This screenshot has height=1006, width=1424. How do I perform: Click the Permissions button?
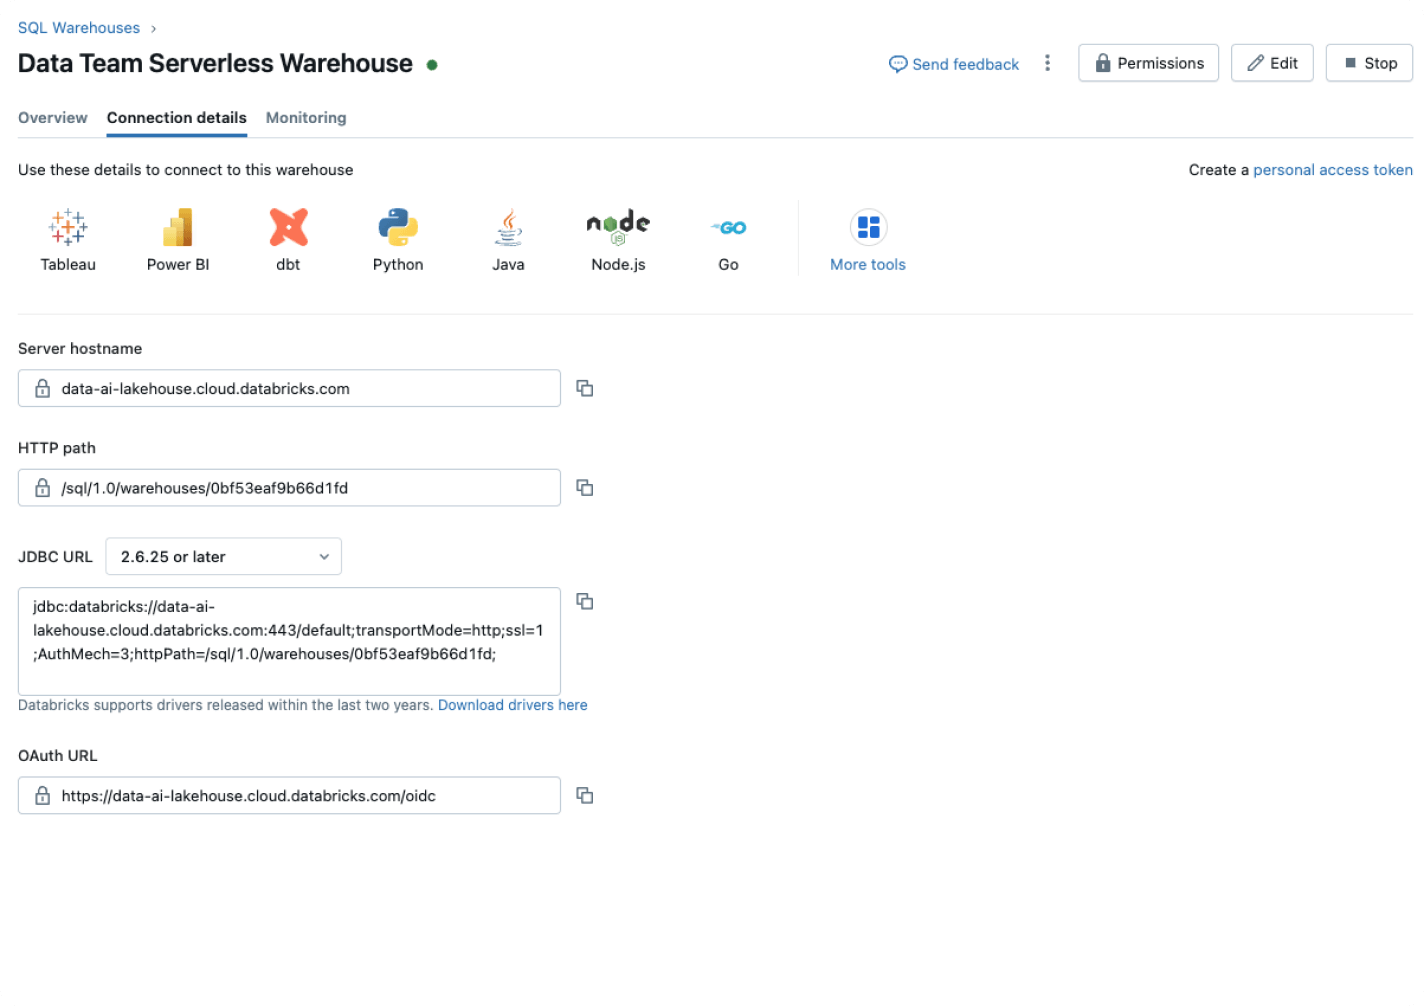pyautogui.click(x=1148, y=63)
